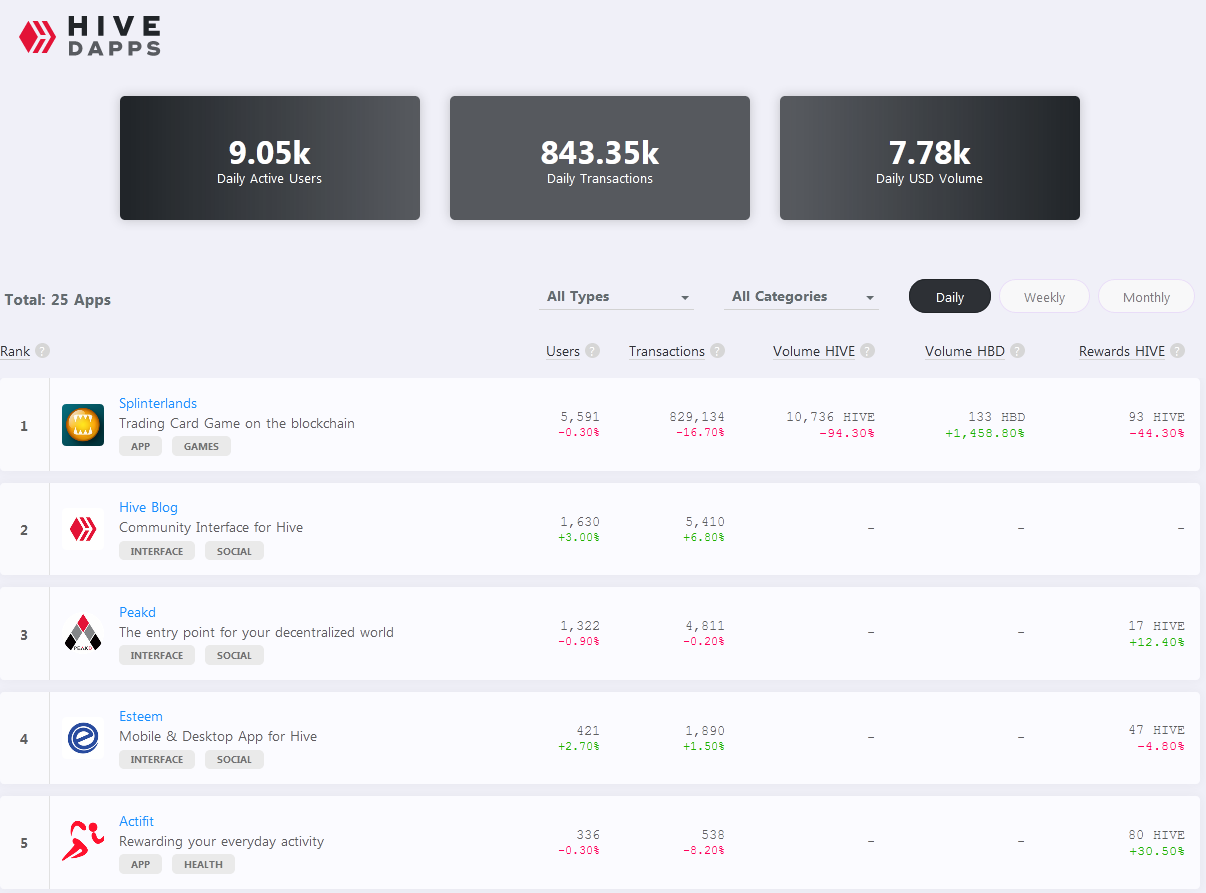The width and height of the screenshot is (1206, 893).
Task: Show help for Volume HBD column
Action: click(1017, 351)
